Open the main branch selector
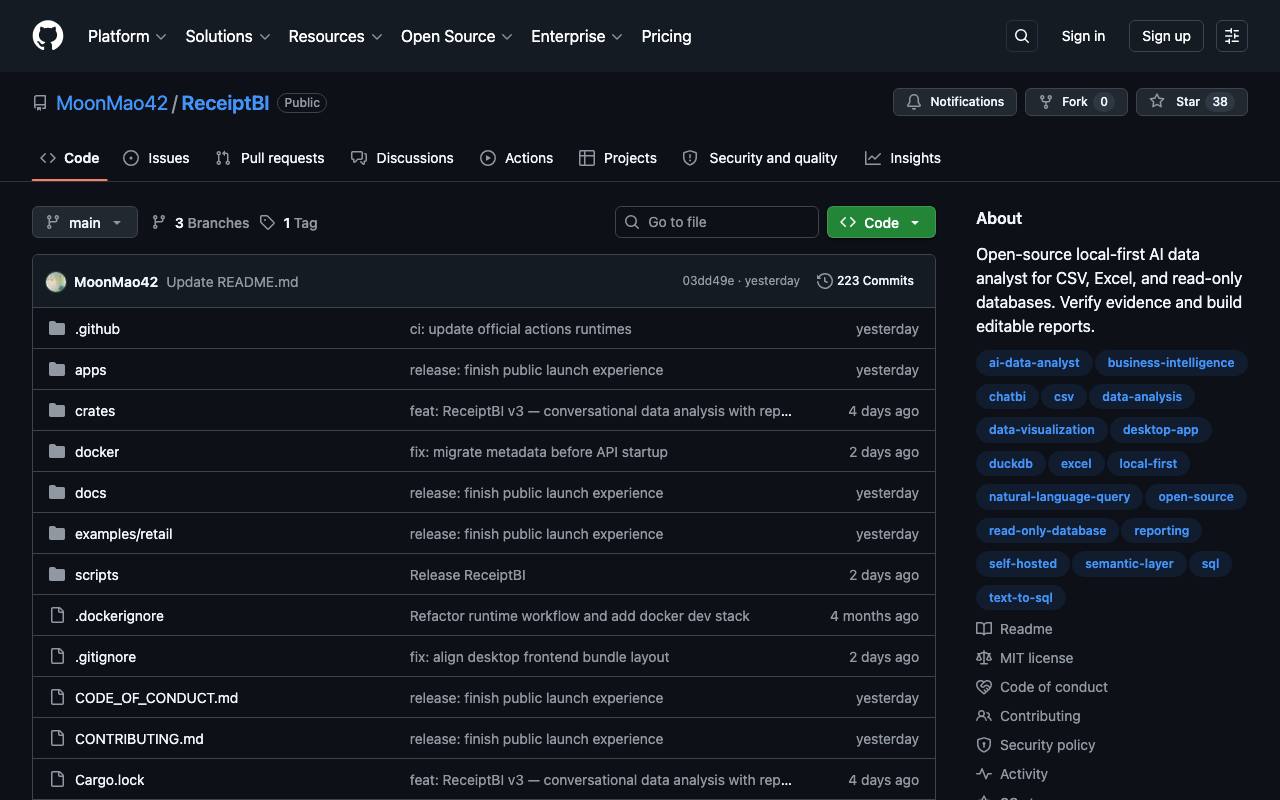This screenshot has width=1280, height=800. (84, 222)
